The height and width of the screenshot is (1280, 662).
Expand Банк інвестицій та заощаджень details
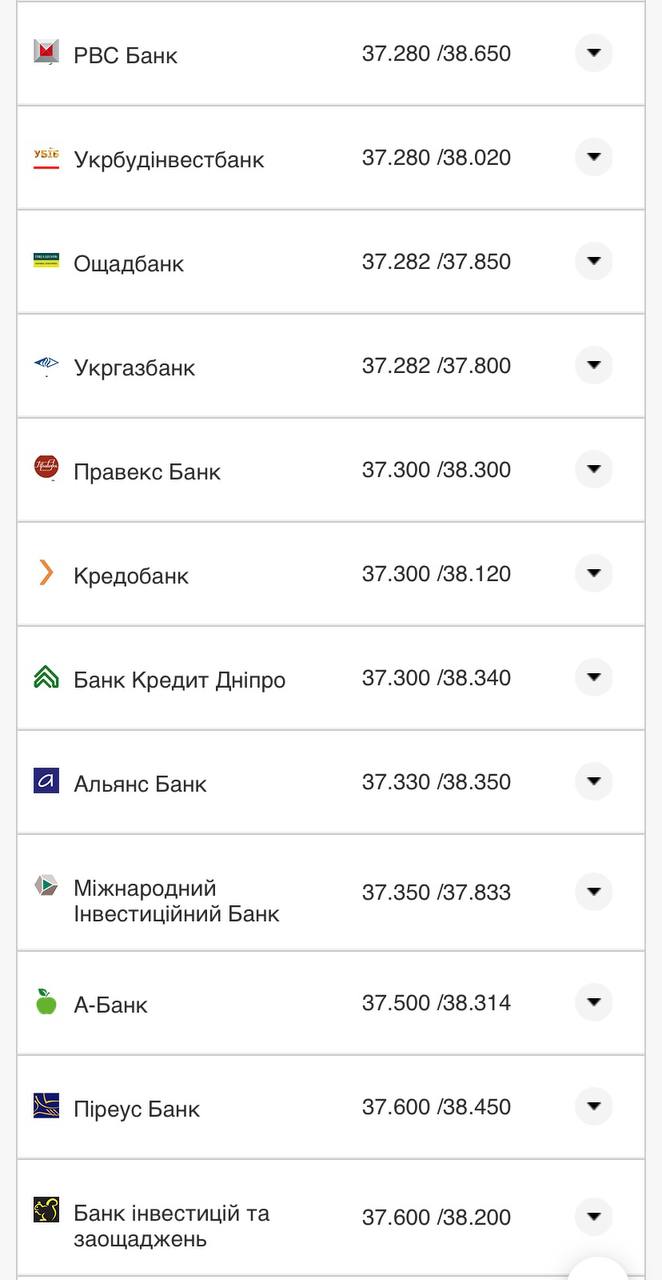(x=593, y=1216)
